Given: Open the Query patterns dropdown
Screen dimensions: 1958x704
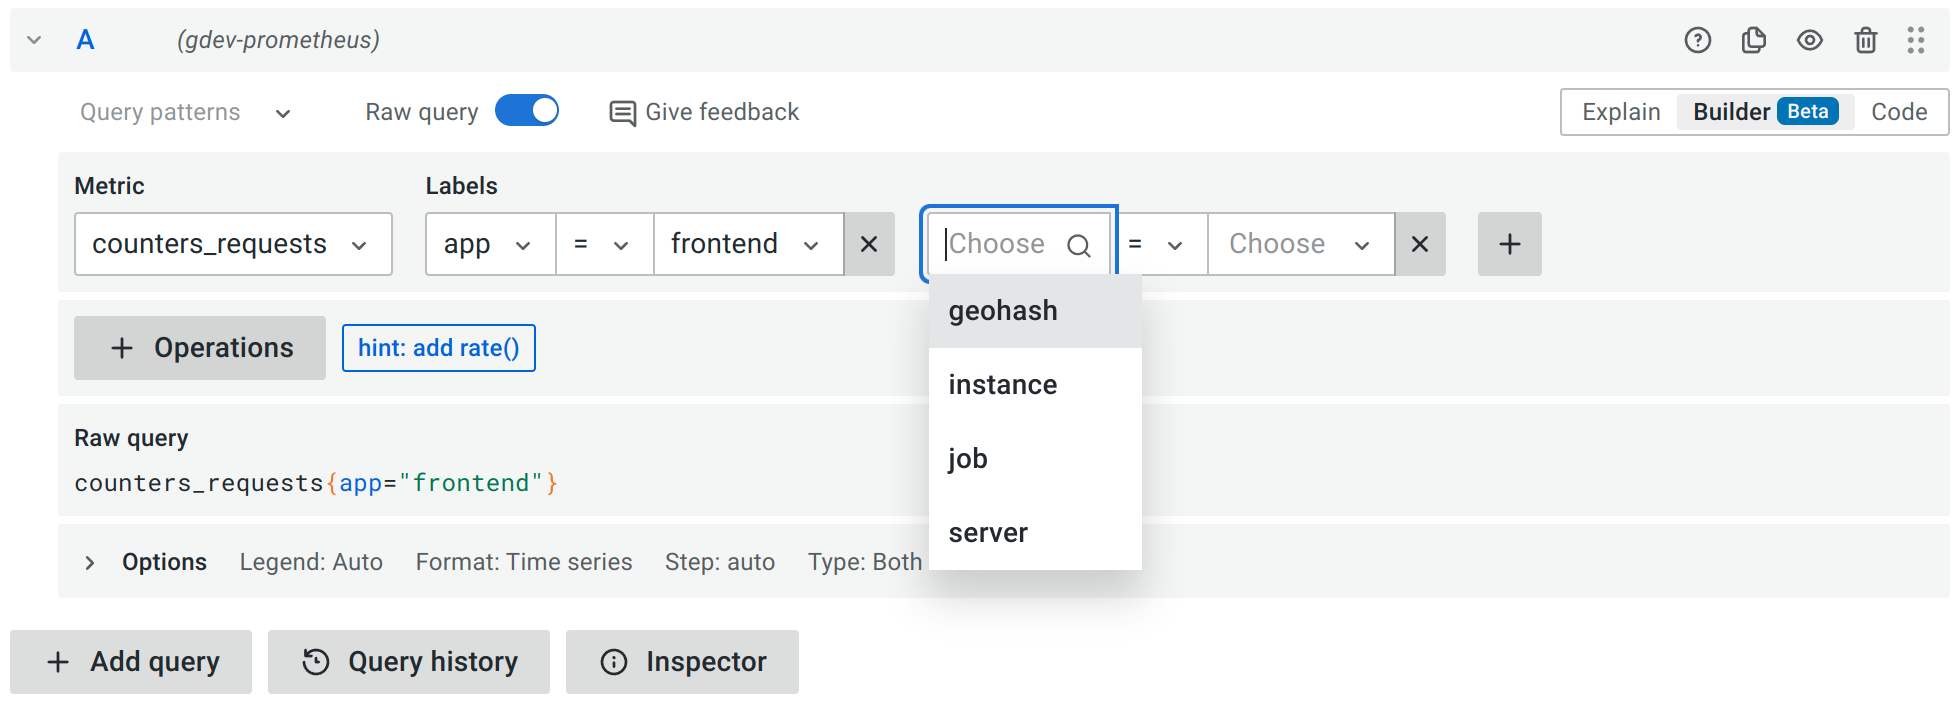Looking at the screenshot, I should tap(185, 112).
